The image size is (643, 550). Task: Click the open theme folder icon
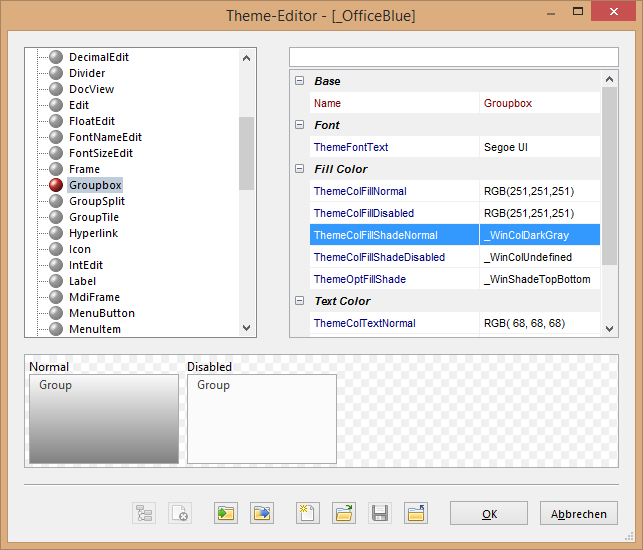344,513
